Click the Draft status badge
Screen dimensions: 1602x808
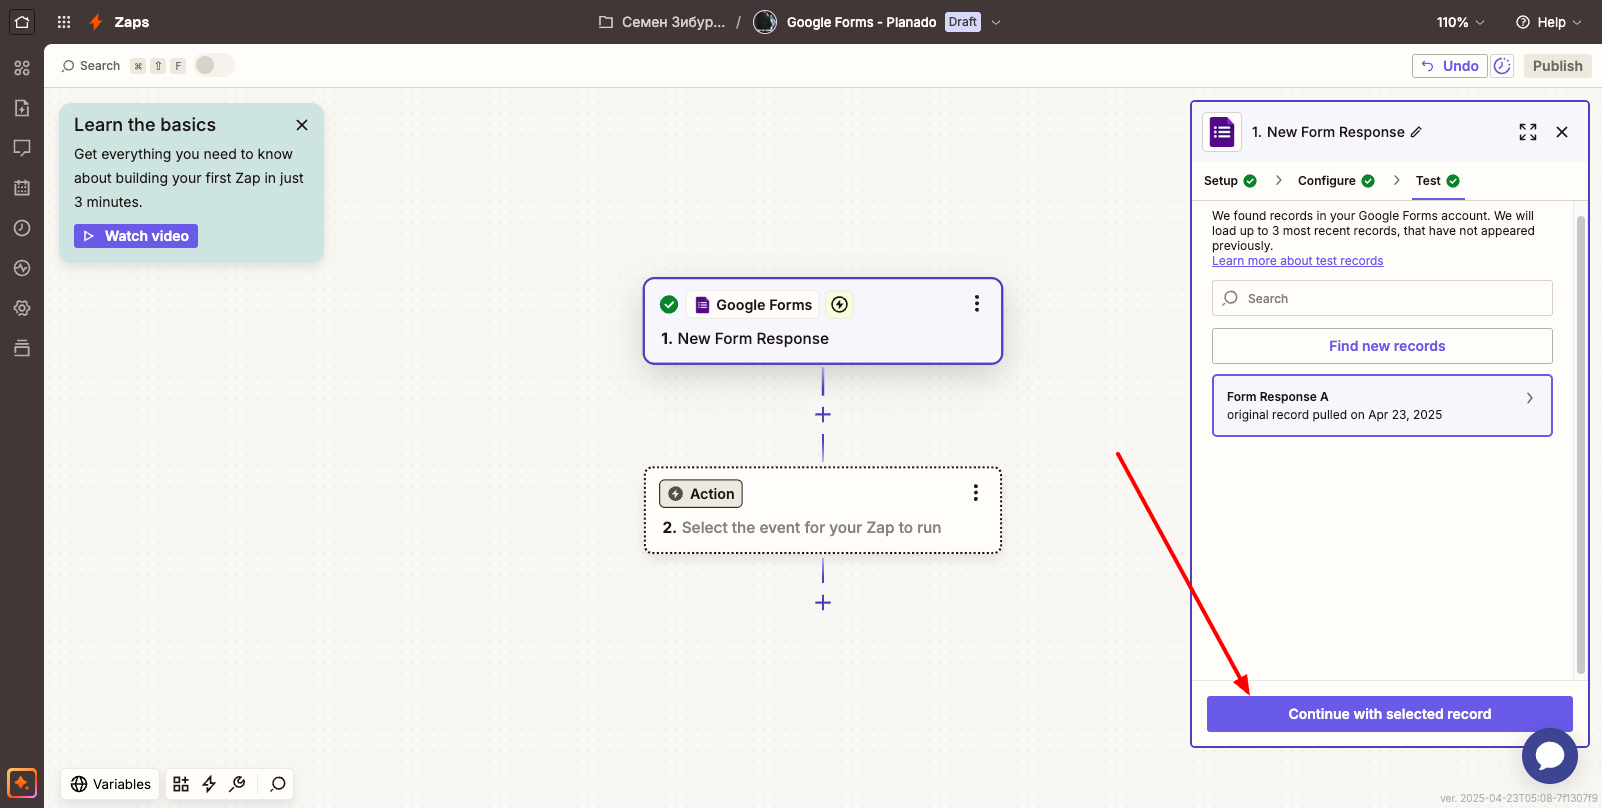tap(963, 22)
